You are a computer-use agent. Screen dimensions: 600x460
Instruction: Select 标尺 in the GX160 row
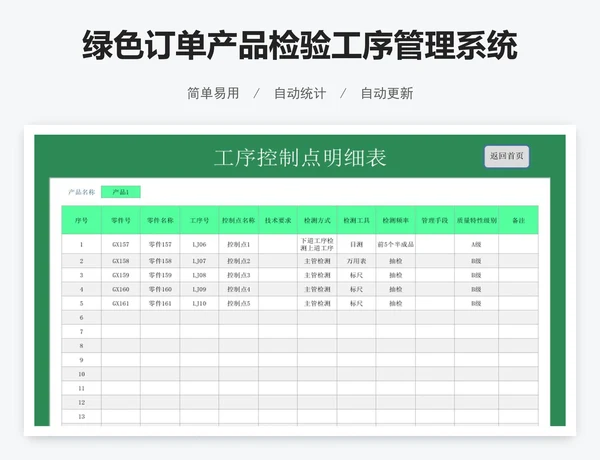[356, 289]
